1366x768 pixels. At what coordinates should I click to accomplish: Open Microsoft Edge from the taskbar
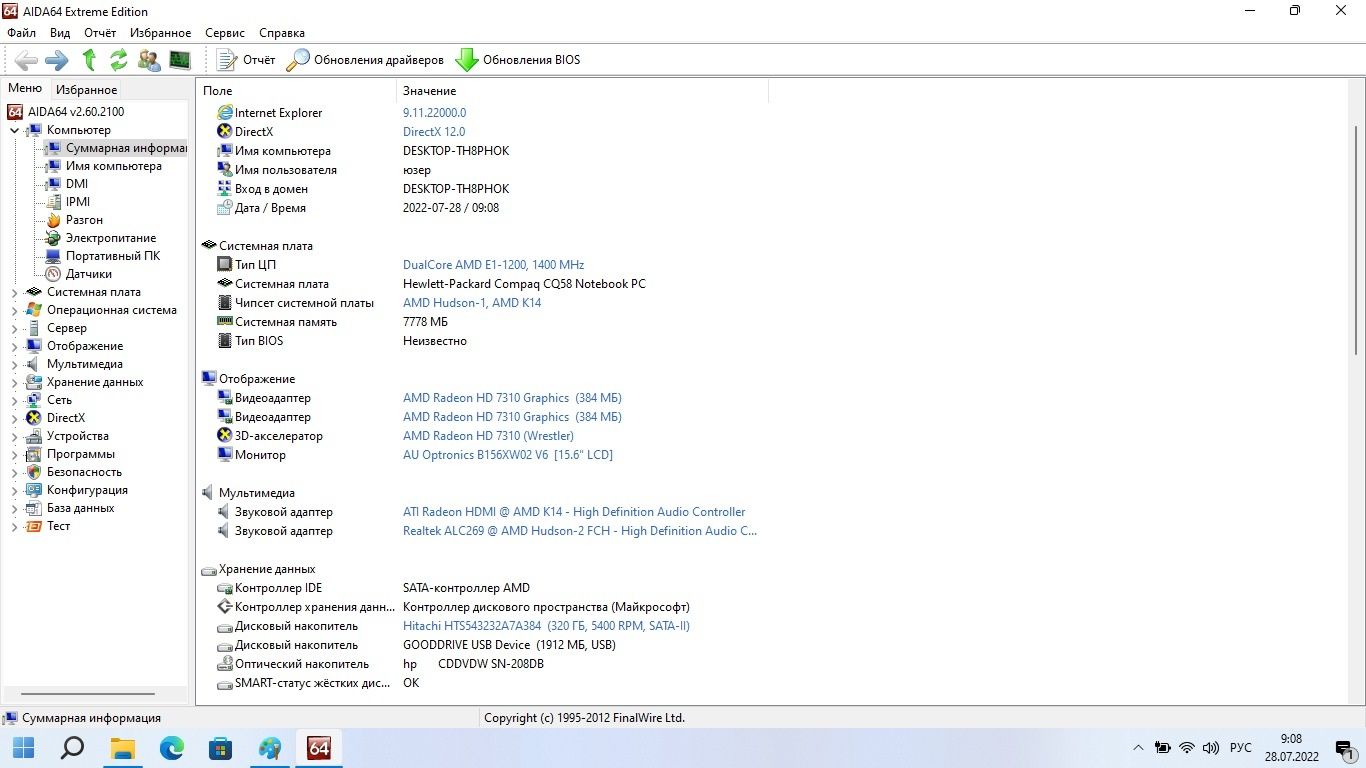(172, 748)
